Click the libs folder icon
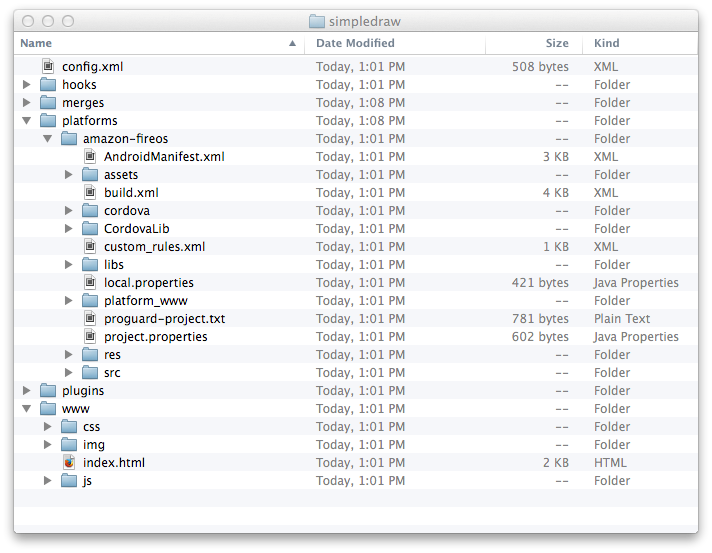Screen dimensions: 712x553 90,264
